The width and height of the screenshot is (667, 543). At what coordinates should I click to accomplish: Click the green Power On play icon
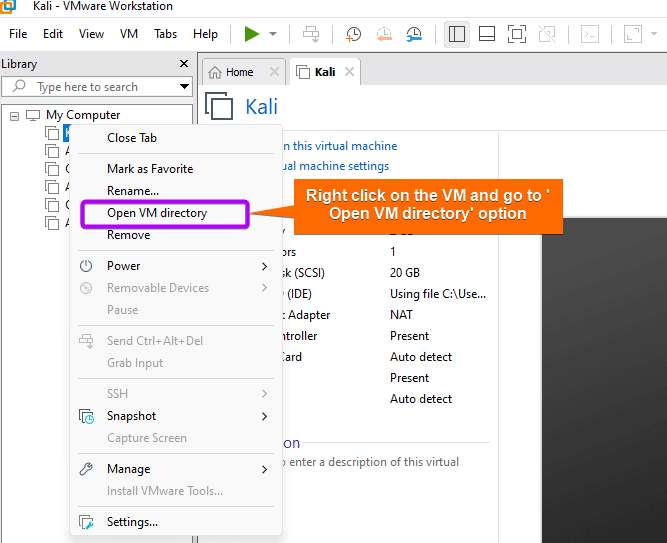click(251, 34)
